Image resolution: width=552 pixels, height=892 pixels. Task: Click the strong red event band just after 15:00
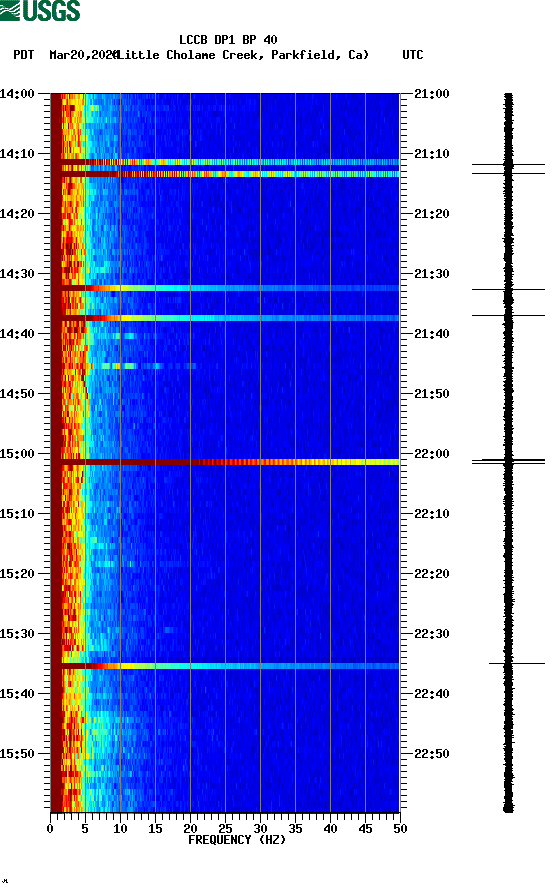pyautogui.click(x=225, y=462)
